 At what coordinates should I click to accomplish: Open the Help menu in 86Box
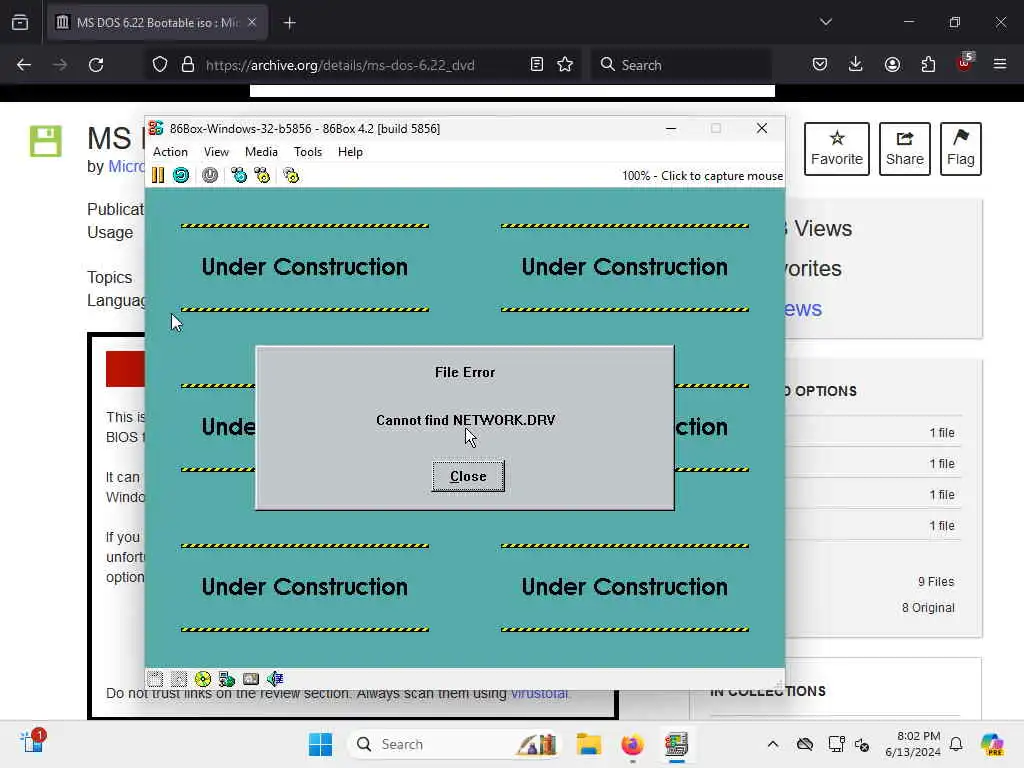[350, 152]
